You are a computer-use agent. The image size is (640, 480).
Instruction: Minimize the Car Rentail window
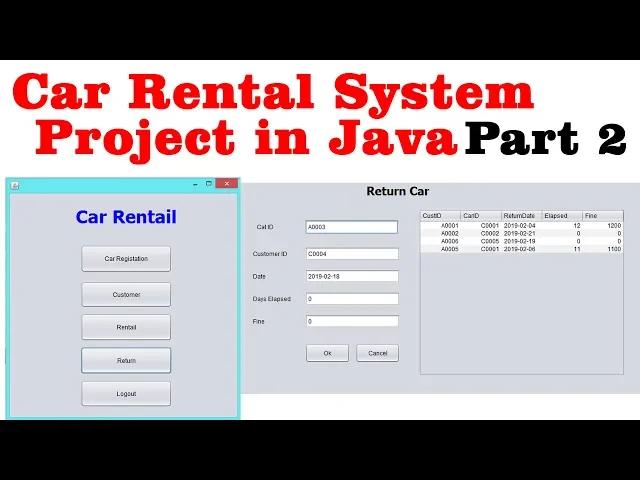(x=195, y=184)
